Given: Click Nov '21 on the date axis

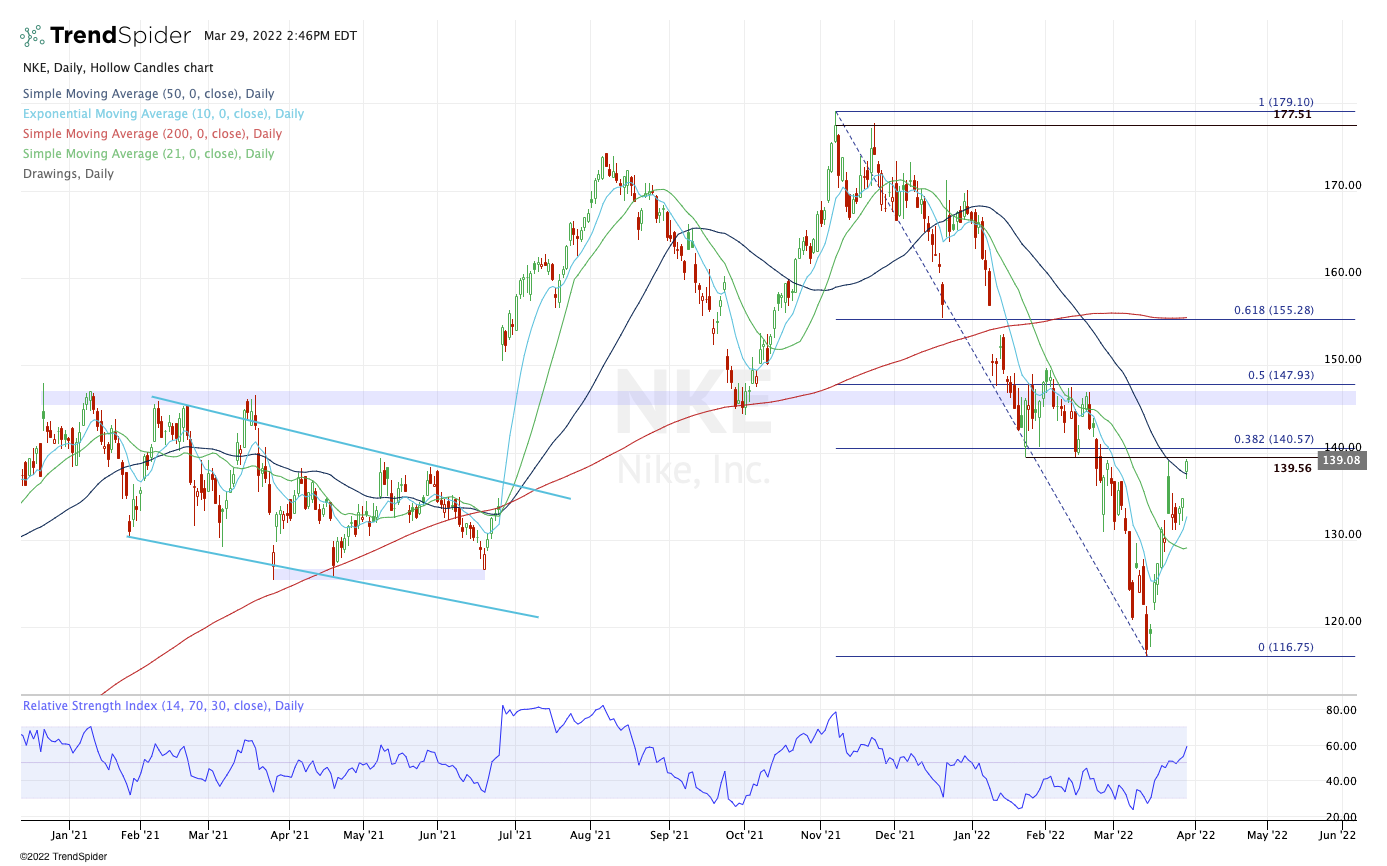Looking at the screenshot, I should (x=819, y=834).
